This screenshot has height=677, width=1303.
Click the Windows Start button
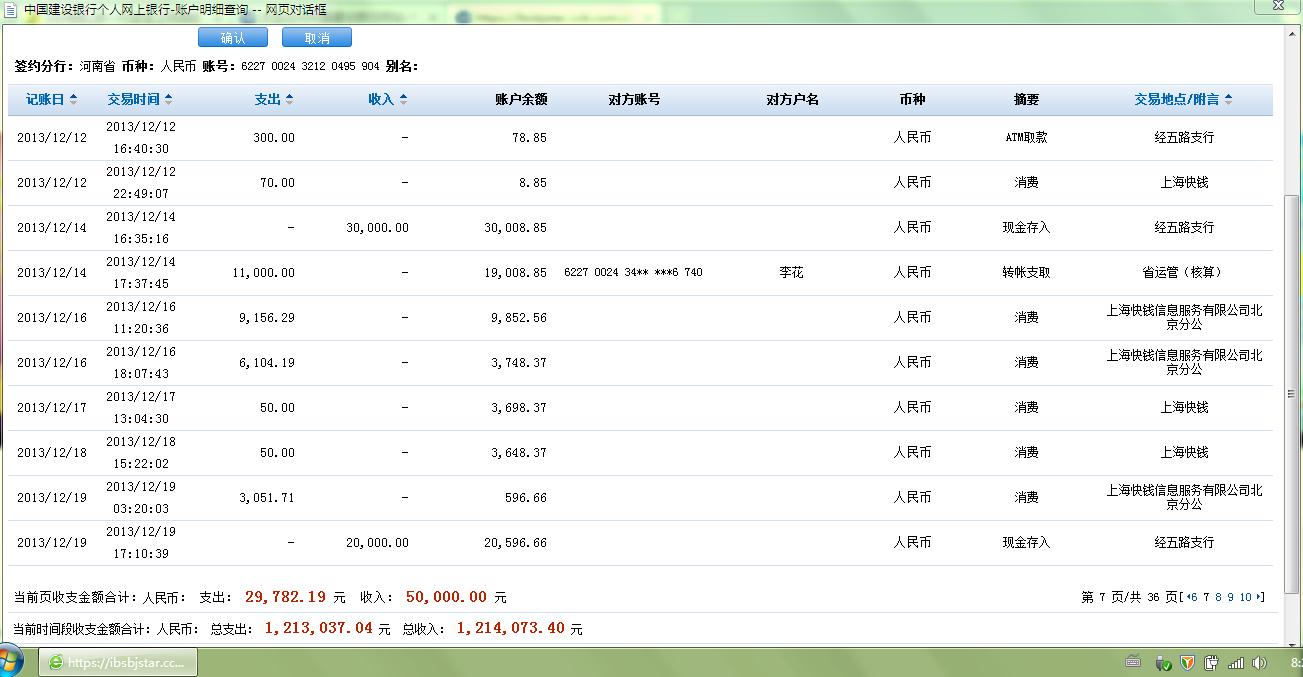(x=12, y=661)
